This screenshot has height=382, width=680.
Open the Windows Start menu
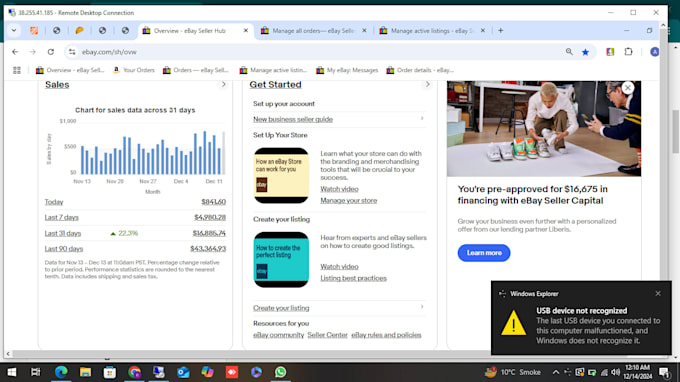click(12, 372)
